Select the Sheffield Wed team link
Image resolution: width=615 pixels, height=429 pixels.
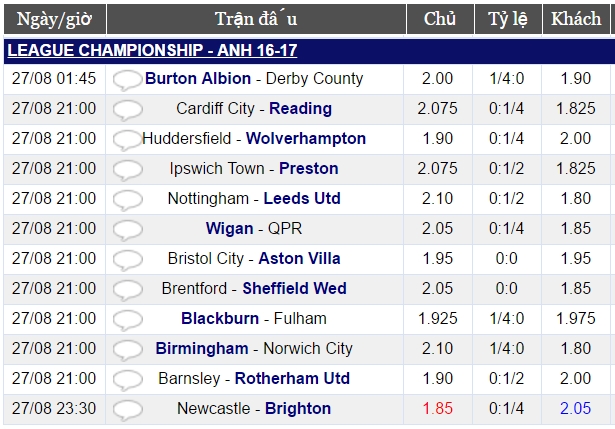pyautogui.click(x=295, y=288)
